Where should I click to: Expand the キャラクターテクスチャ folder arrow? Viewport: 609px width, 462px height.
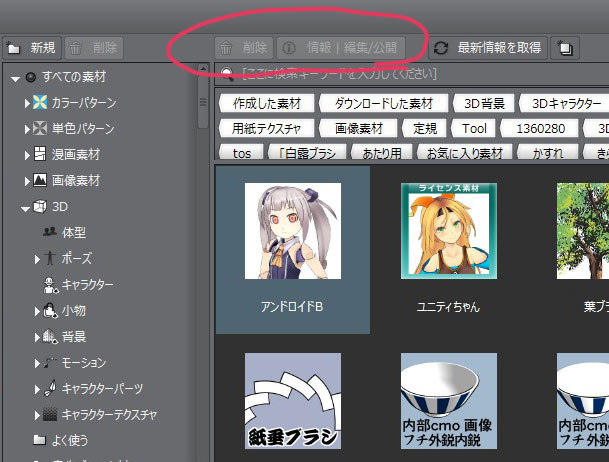[37, 415]
